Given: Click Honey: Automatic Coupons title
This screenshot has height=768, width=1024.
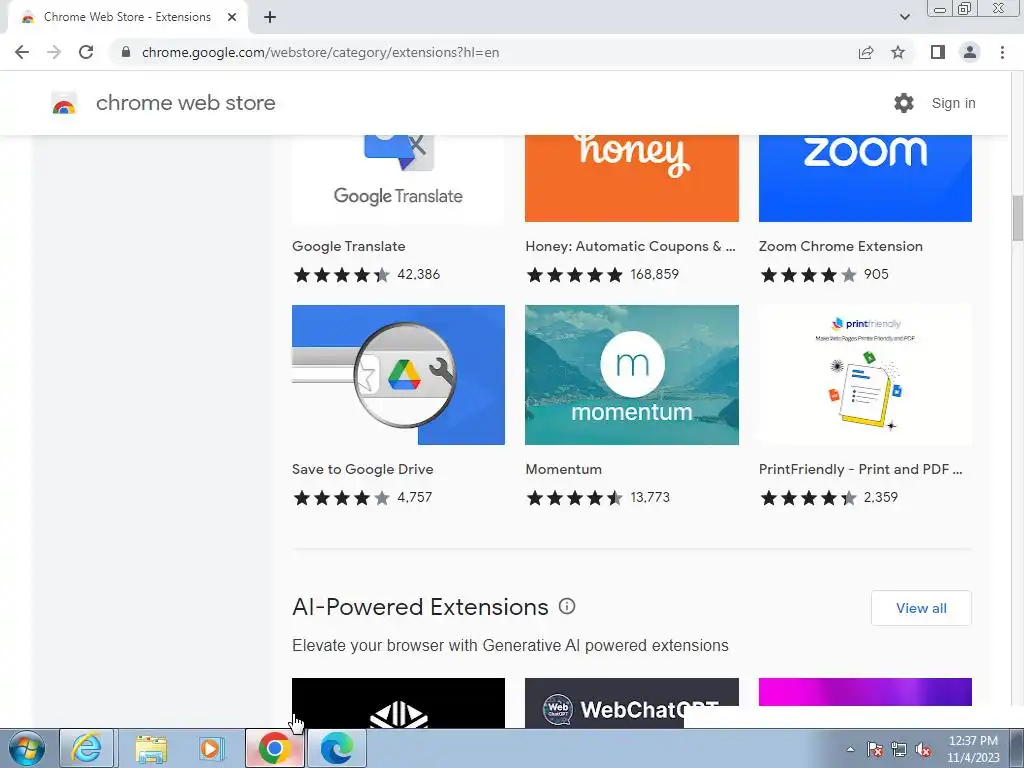Looking at the screenshot, I should pyautogui.click(x=630, y=246).
